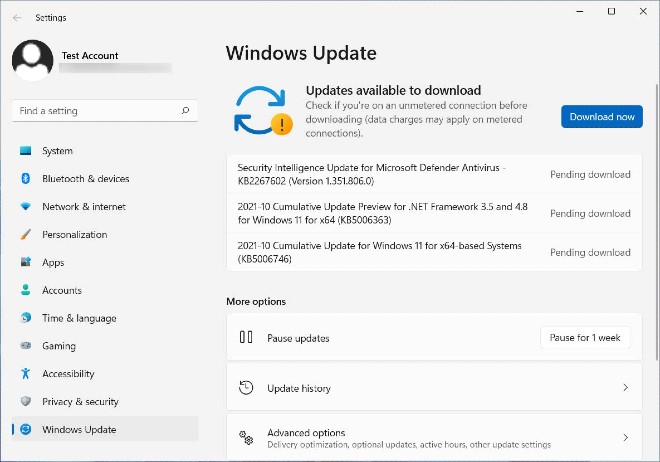Expand Update history chevron
Image resolution: width=660 pixels, height=462 pixels.
point(625,388)
